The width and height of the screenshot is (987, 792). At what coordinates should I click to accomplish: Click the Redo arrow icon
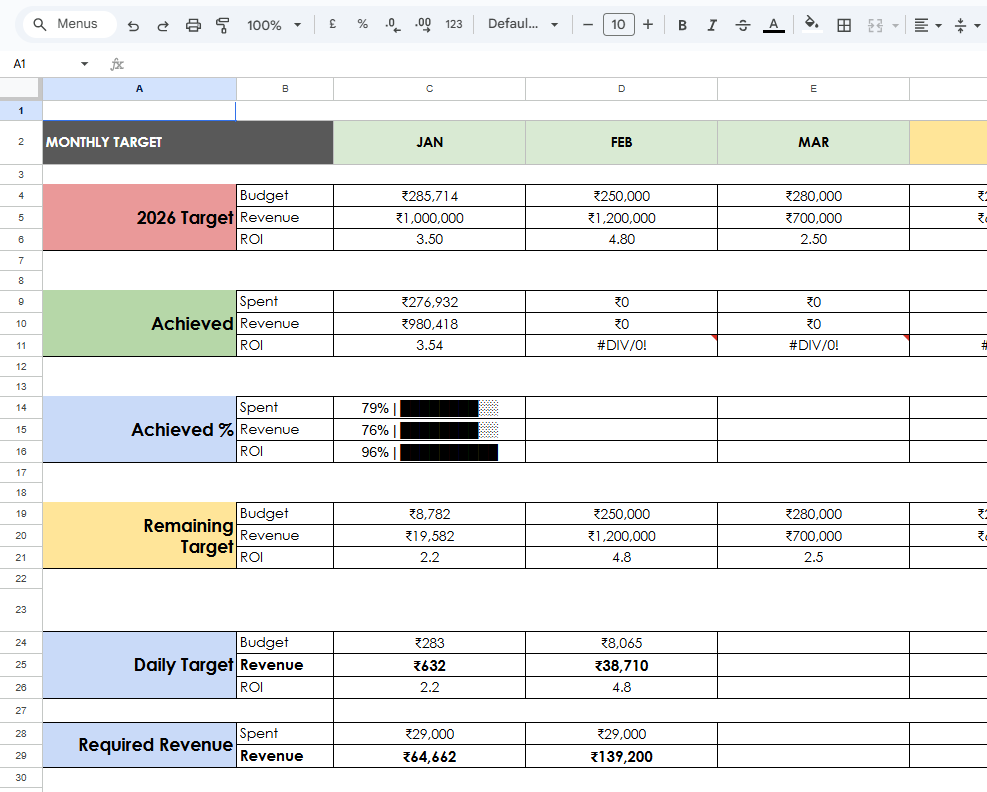click(163, 25)
